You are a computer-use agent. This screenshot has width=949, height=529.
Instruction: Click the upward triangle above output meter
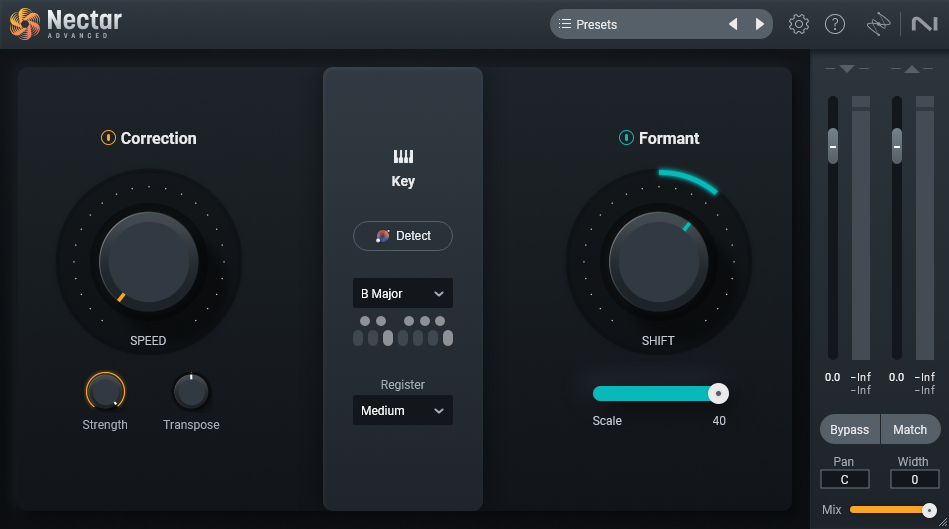(x=911, y=69)
